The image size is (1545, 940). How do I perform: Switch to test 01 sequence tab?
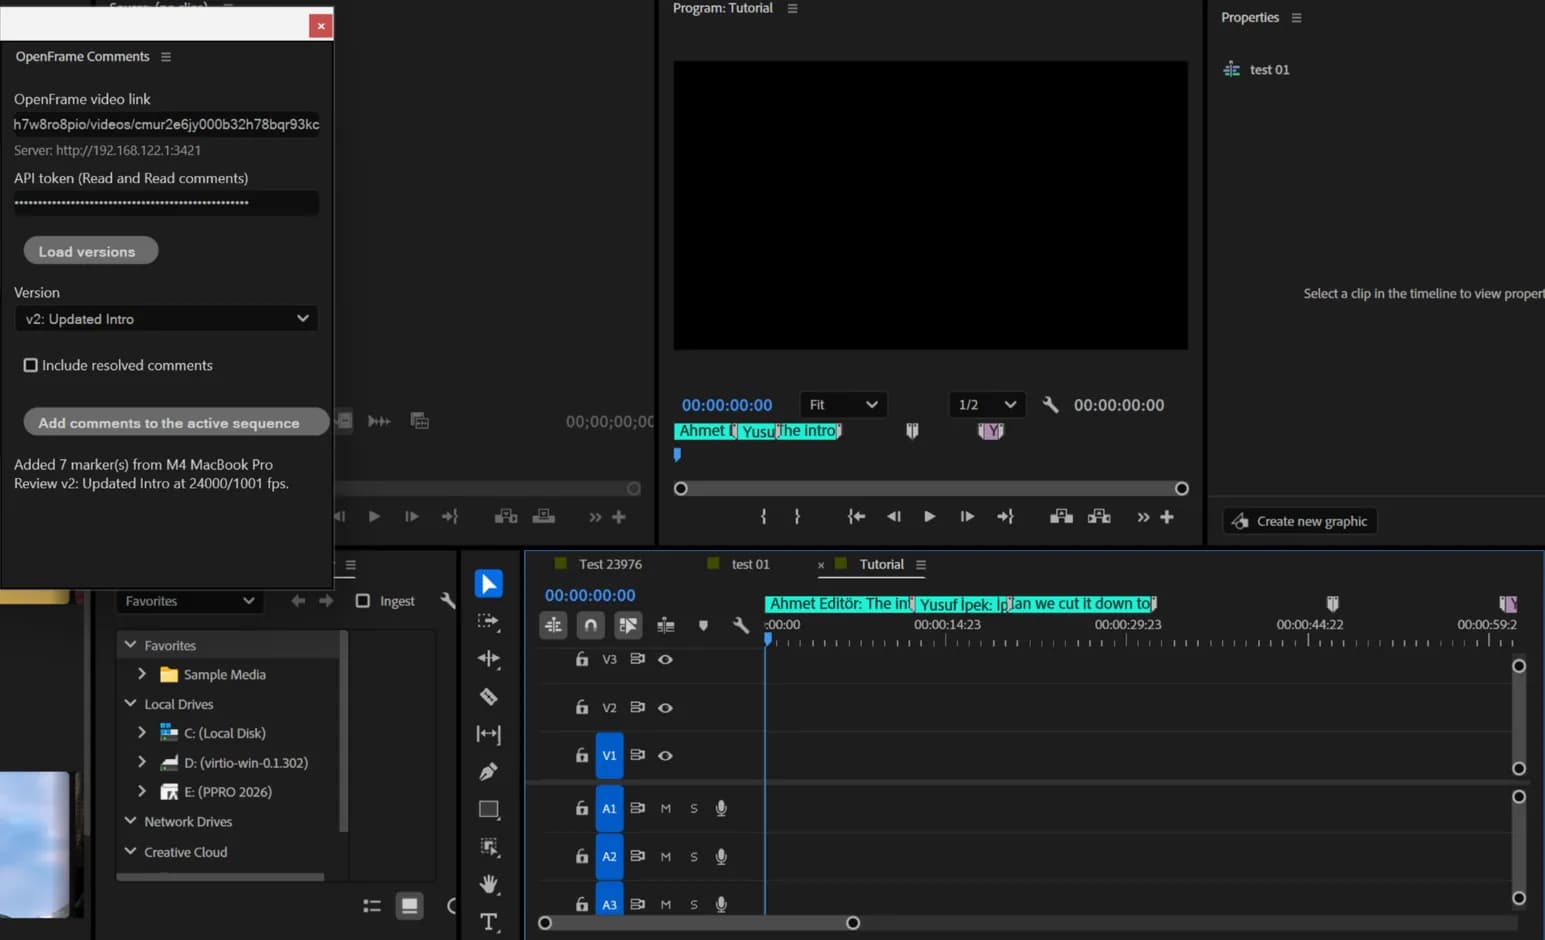(750, 564)
